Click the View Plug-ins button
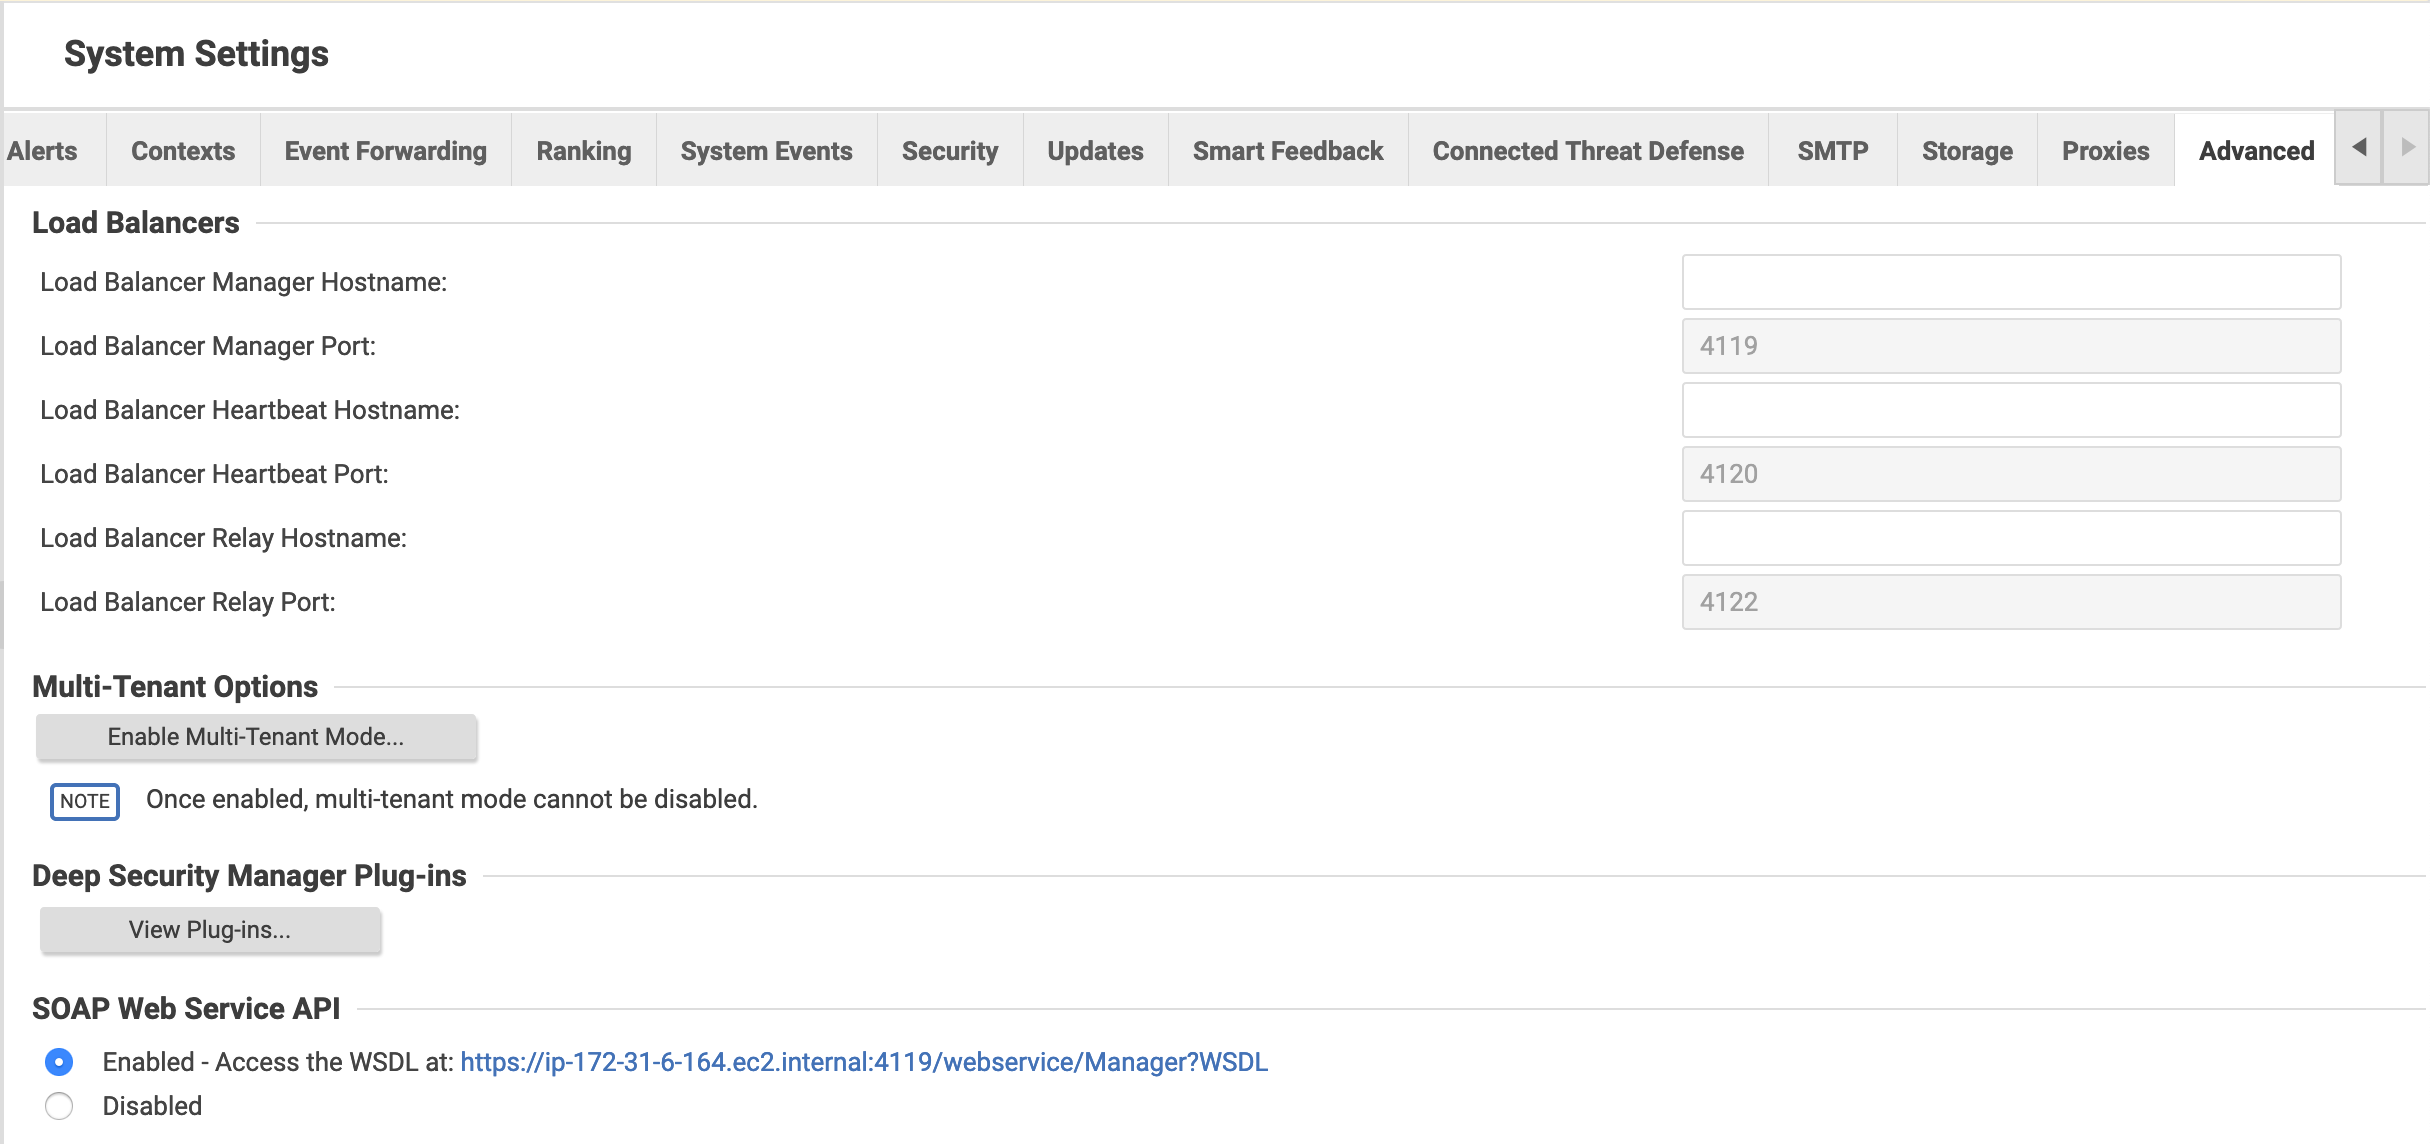 pos(210,930)
